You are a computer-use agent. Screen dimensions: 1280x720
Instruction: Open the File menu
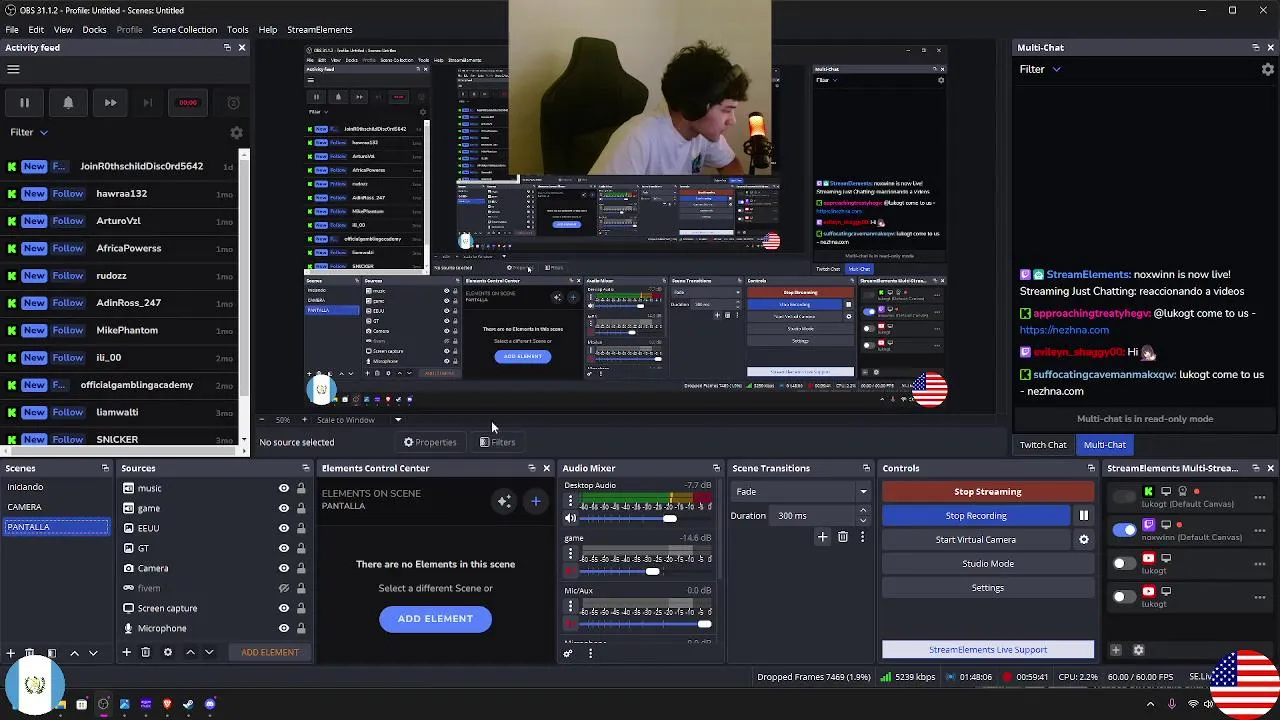(x=12, y=30)
